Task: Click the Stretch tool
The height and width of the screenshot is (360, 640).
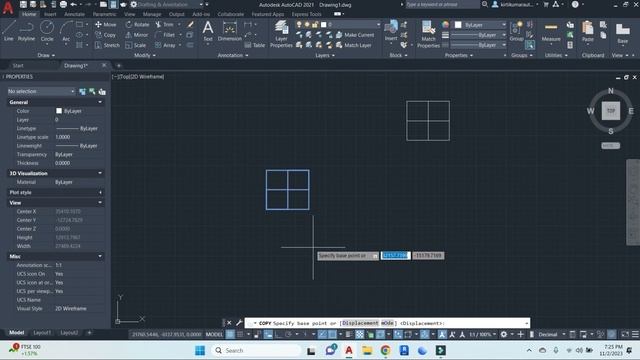Action: coord(107,45)
